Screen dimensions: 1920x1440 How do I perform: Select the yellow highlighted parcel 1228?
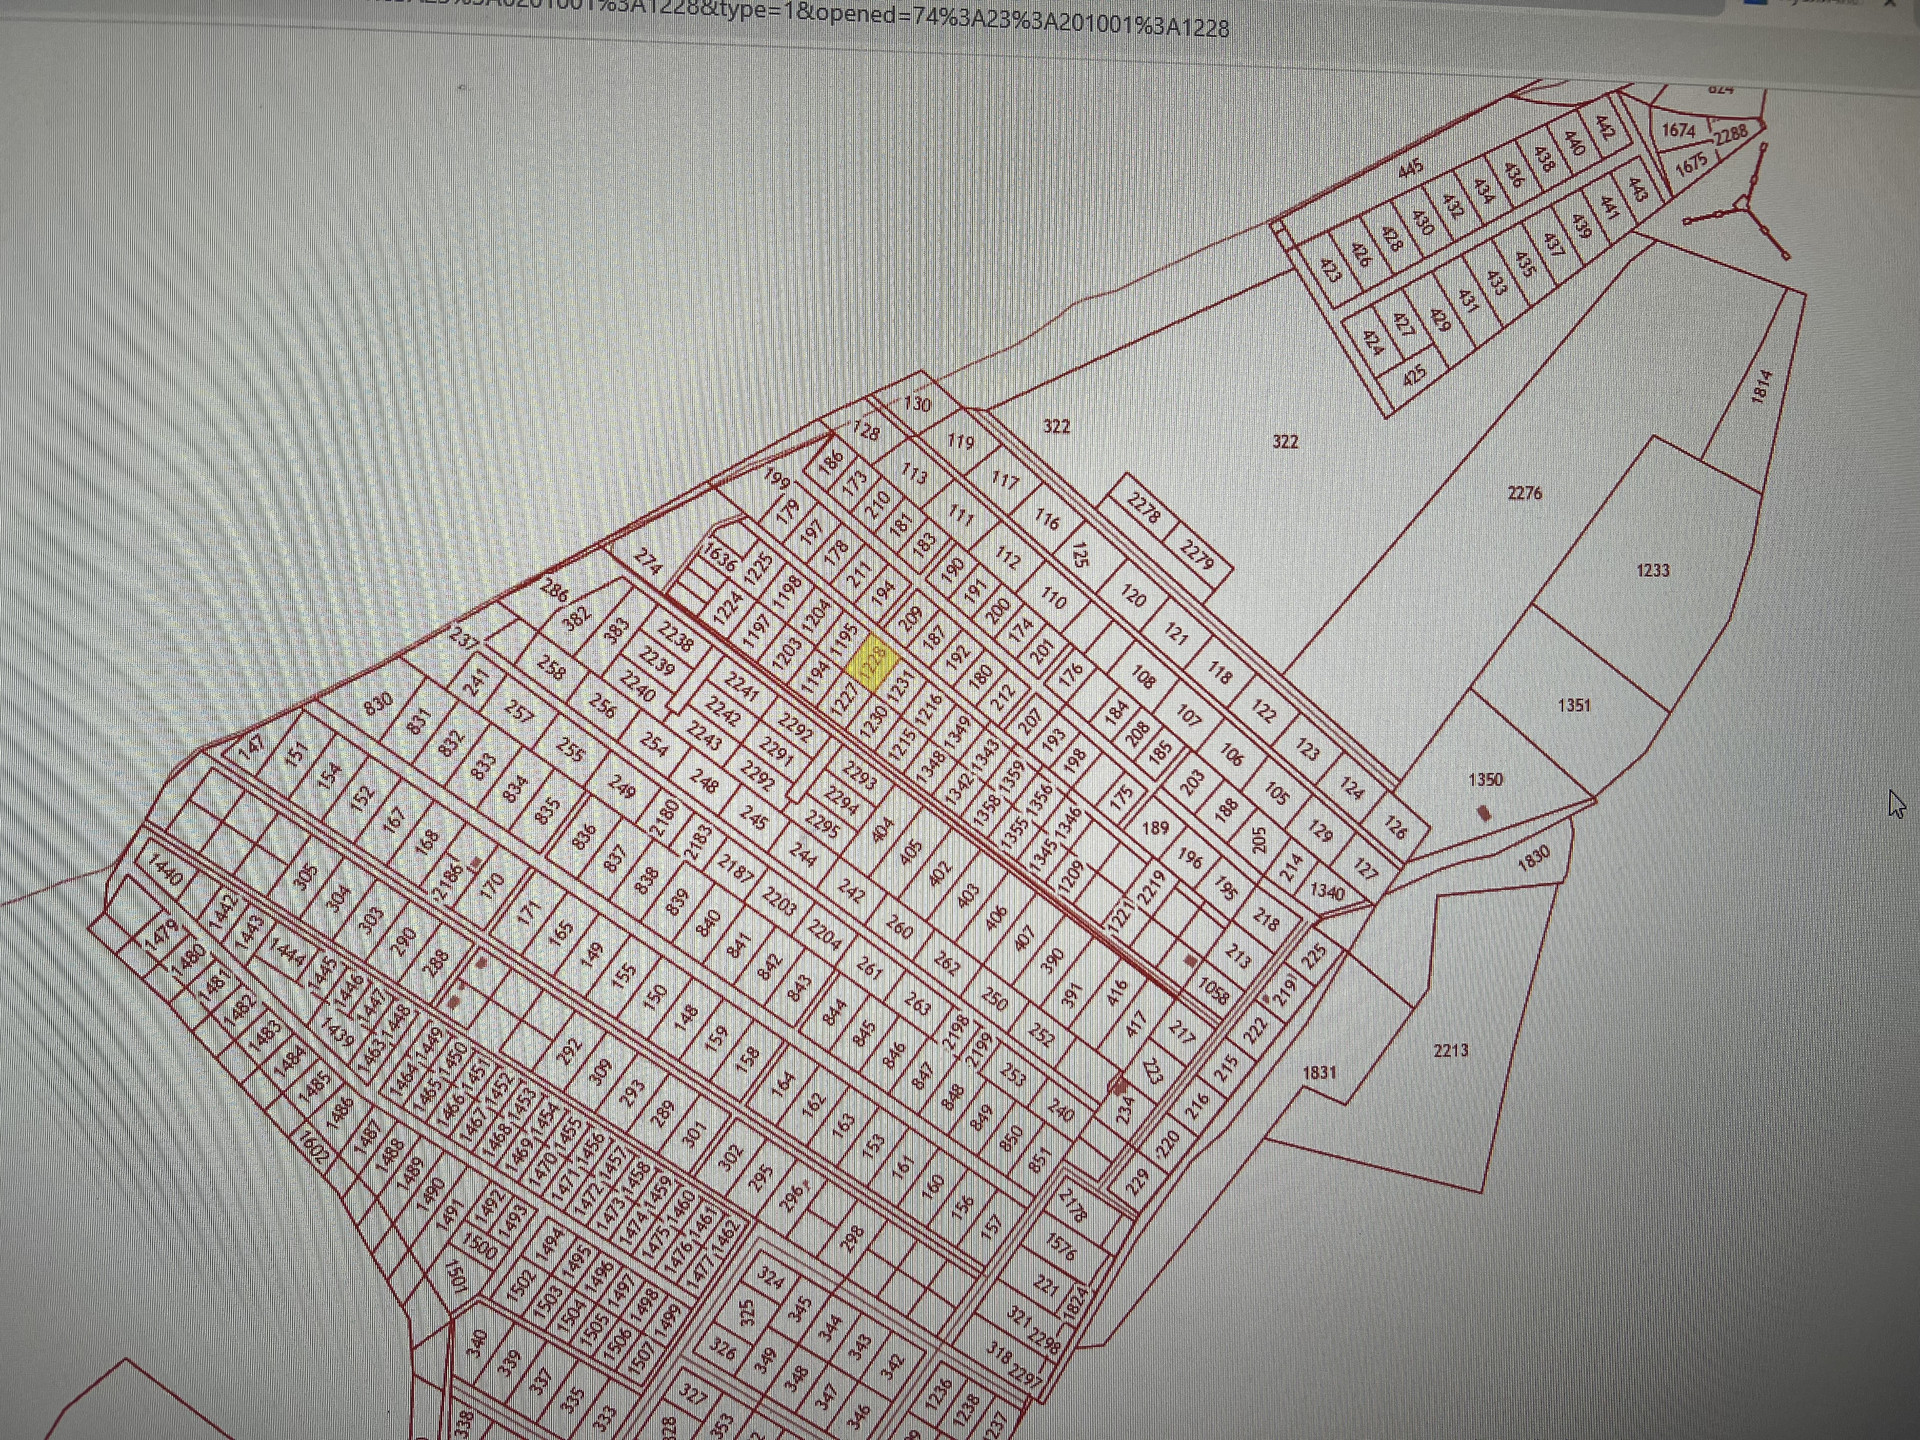(x=872, y=662)
